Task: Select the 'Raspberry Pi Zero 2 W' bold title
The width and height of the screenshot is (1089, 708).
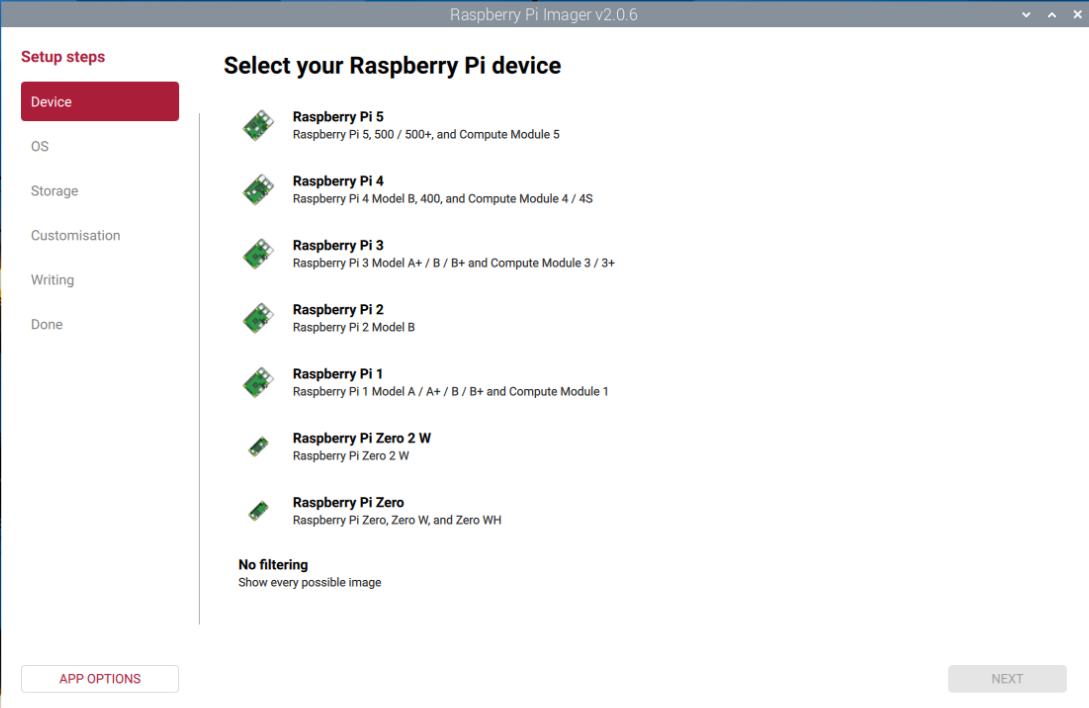Action: click(362, 438)
